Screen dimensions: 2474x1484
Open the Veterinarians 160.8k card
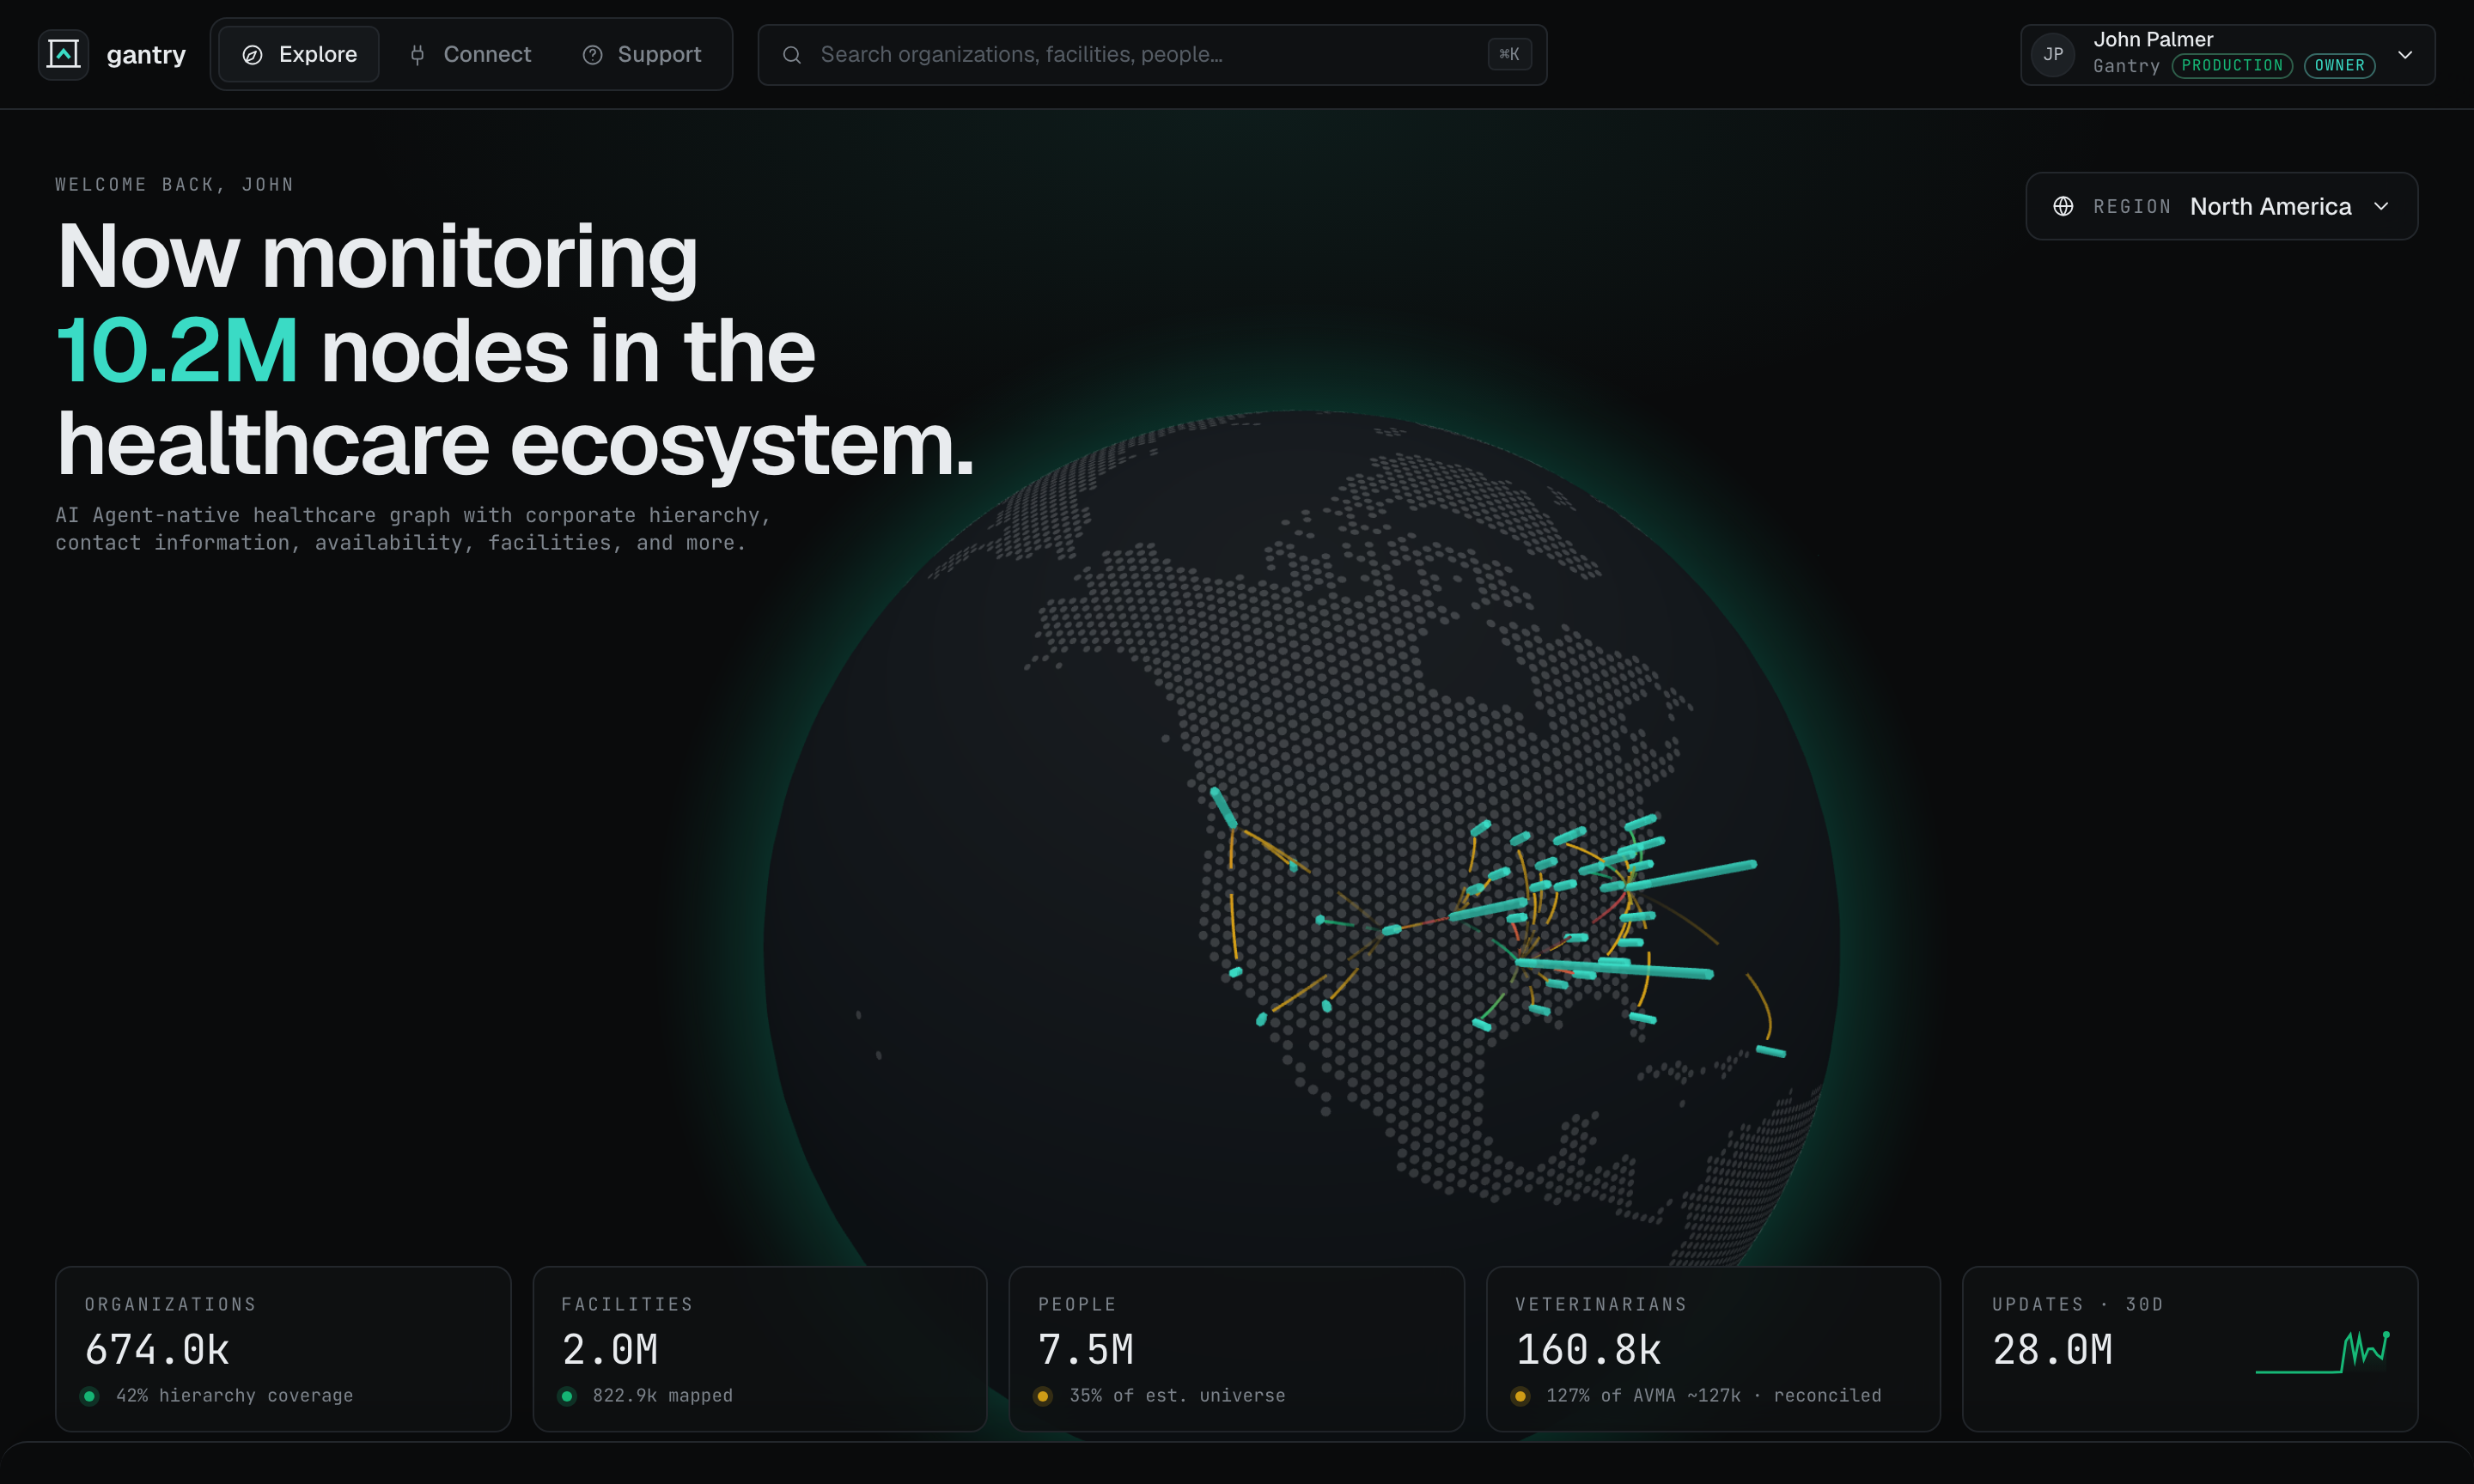[1713, 1349]
